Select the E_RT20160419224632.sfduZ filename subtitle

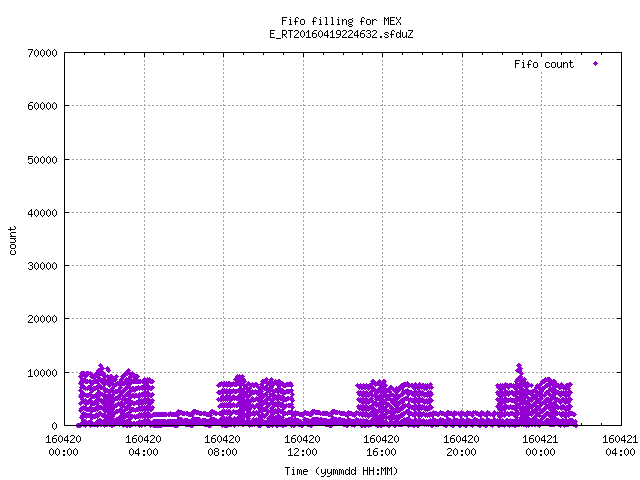[341, 34]
